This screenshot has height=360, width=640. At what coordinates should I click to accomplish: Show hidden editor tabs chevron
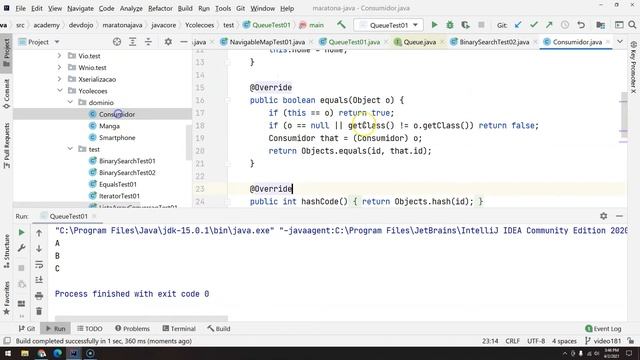click(620, 42)
